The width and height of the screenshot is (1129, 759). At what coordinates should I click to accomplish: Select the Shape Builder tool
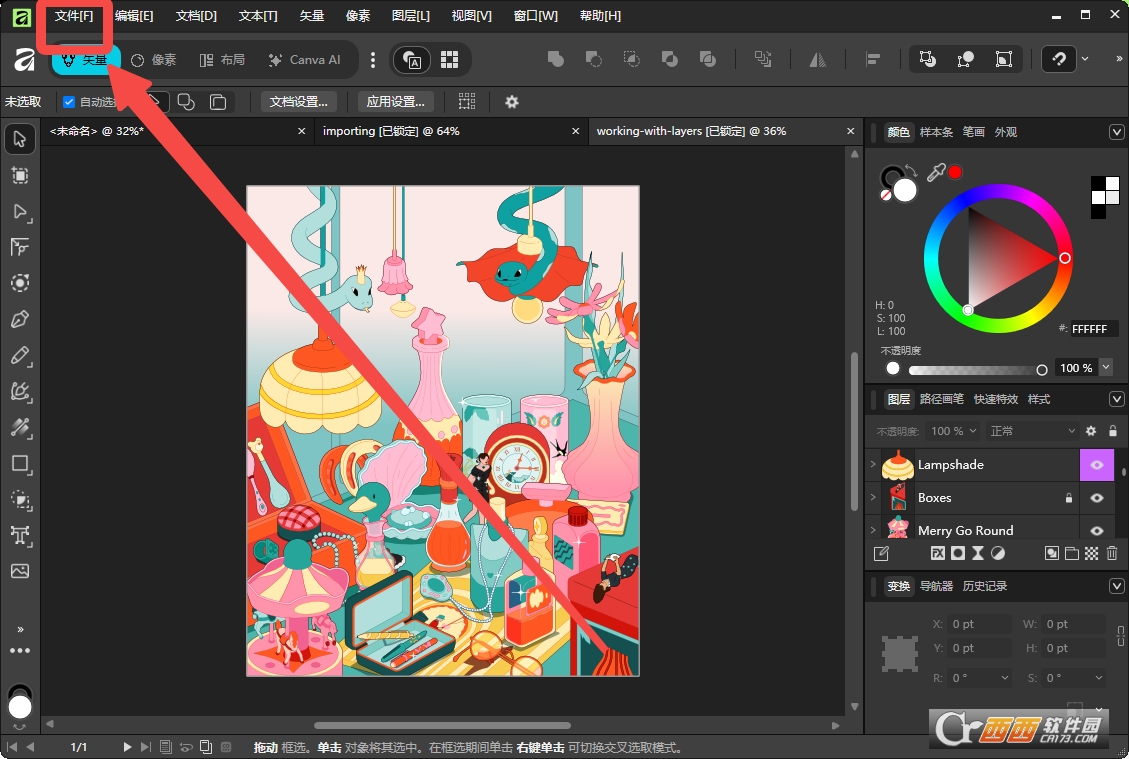pos(20,500)
